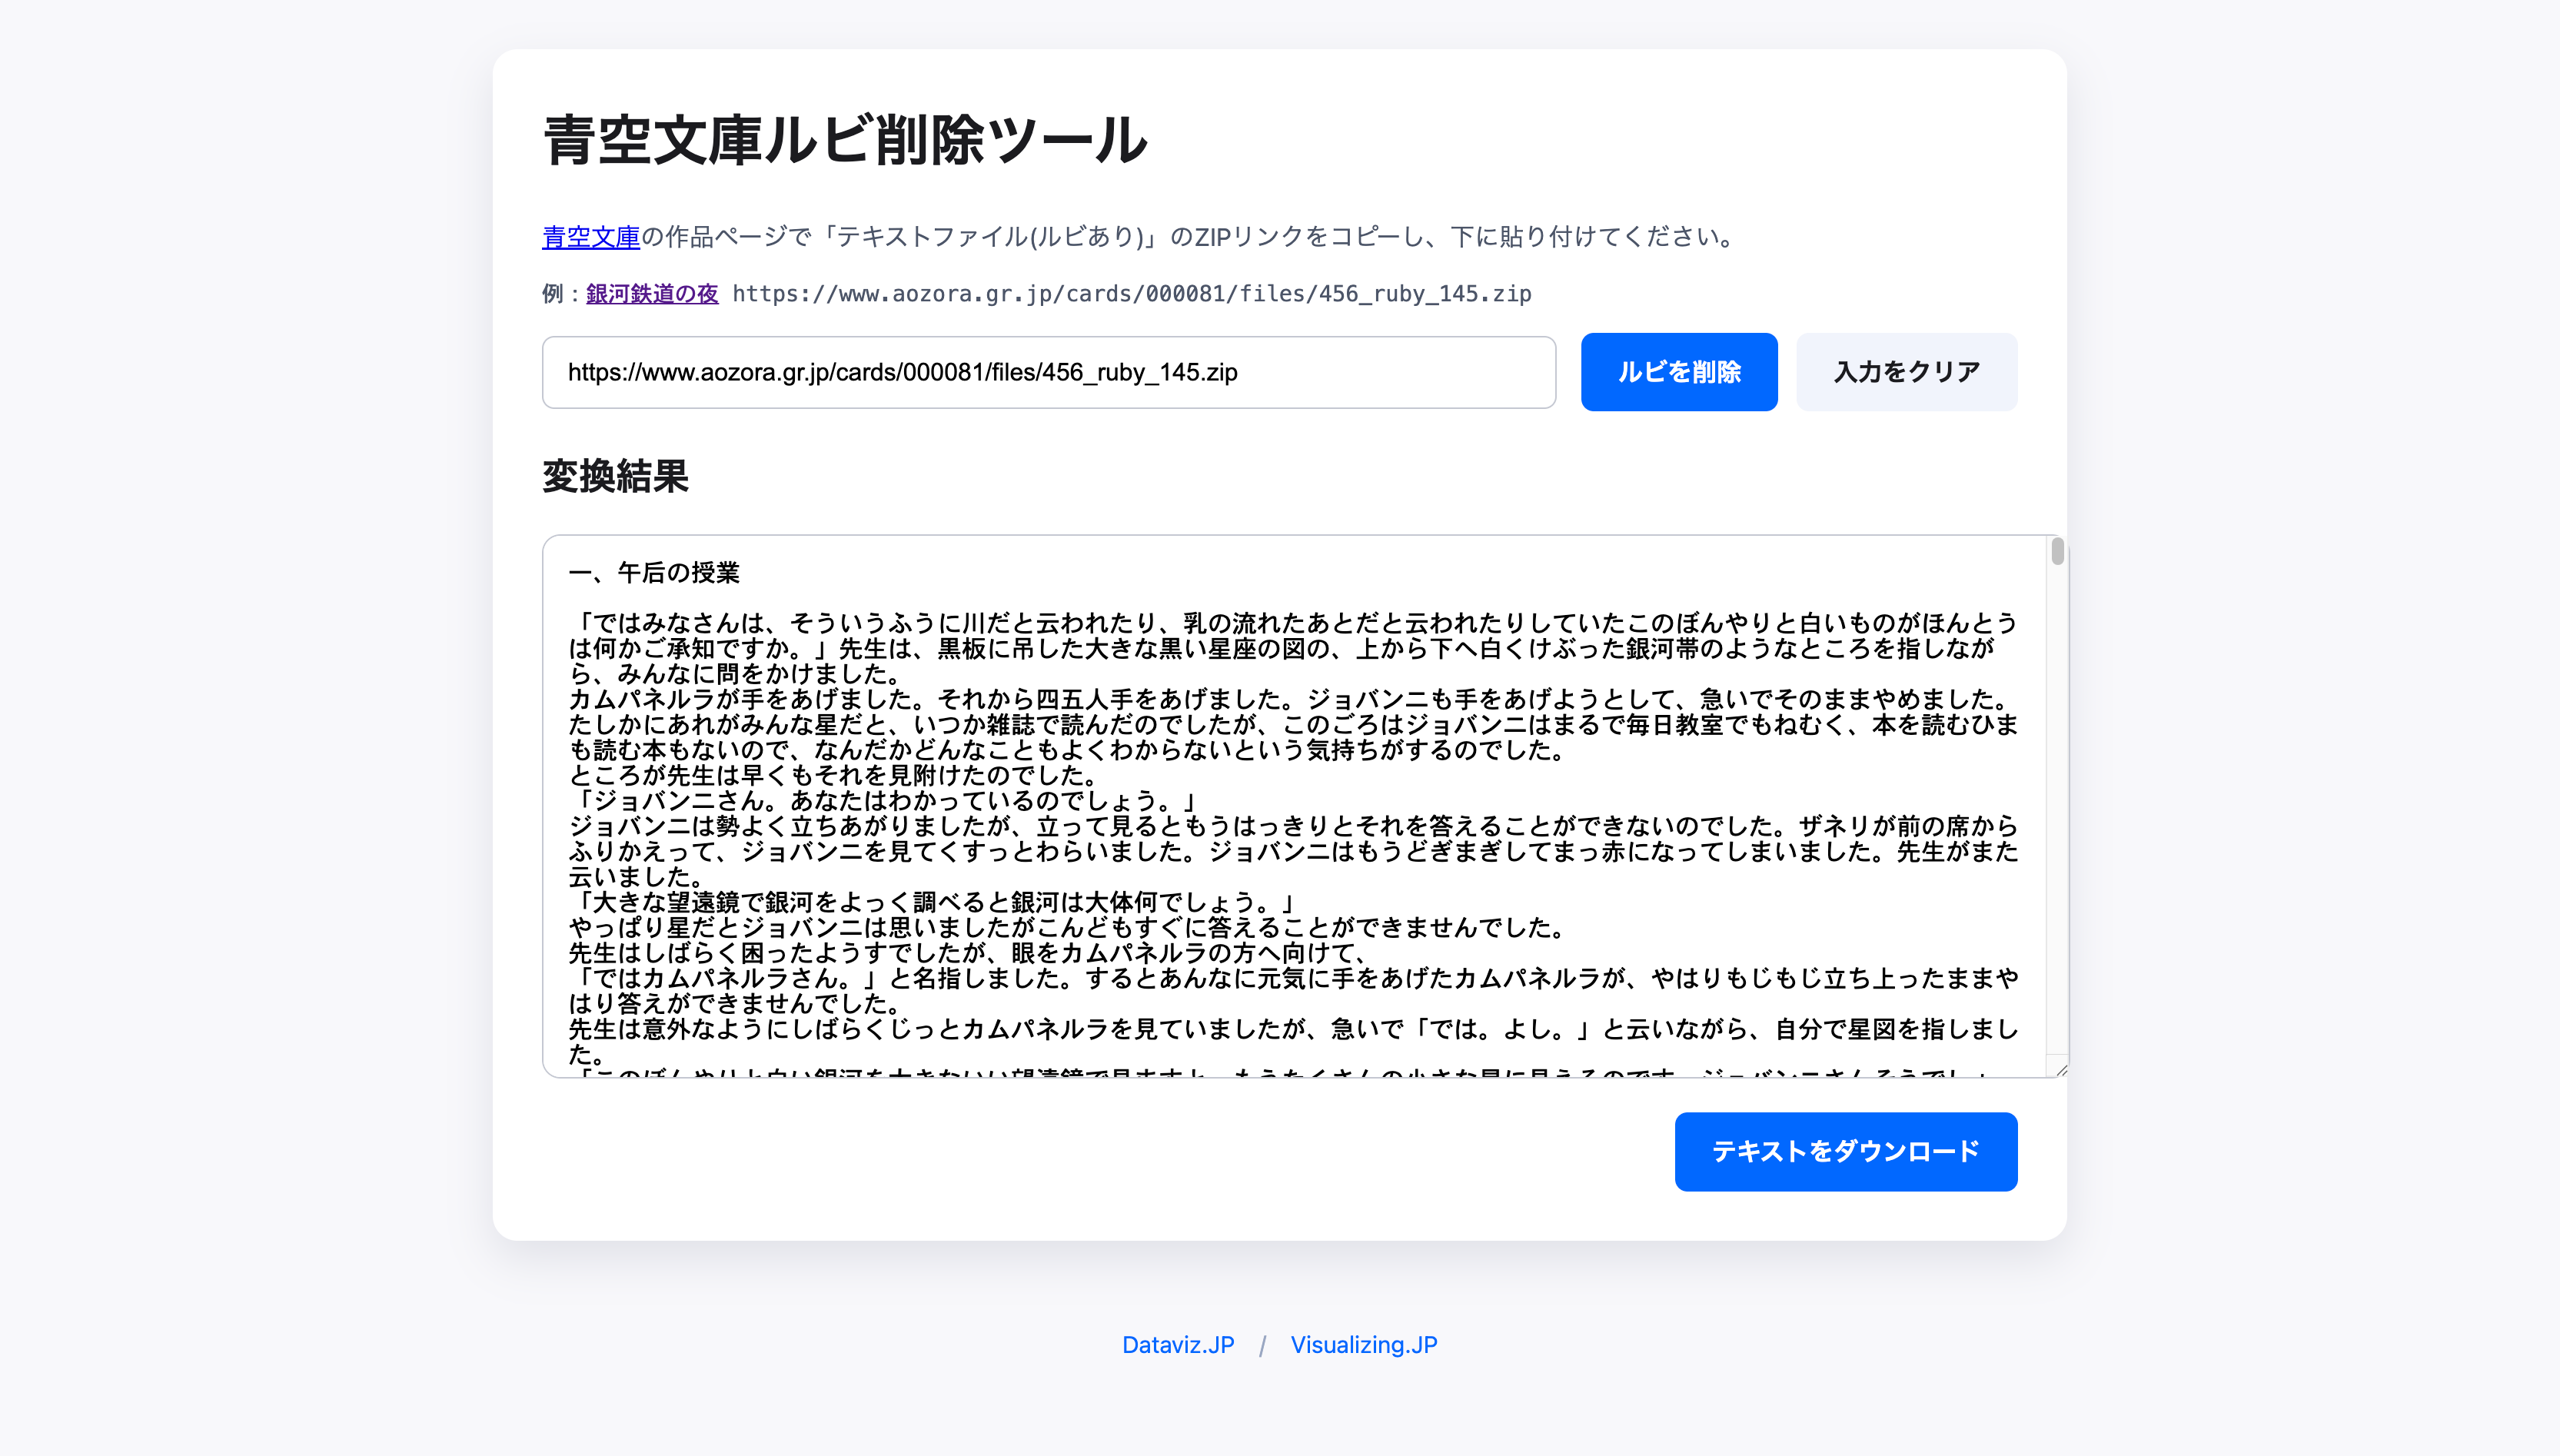The height and width of the screenshot is (1456, 2560).
Task: Download result with テキストをダウンロード button
Action: pyautogui.click(x=1845, y=1151)
